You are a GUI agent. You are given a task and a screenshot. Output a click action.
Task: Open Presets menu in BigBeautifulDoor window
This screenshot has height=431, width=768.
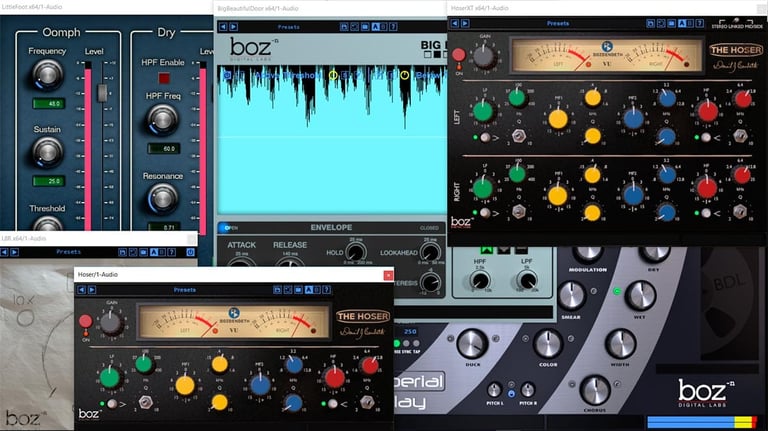288,27
